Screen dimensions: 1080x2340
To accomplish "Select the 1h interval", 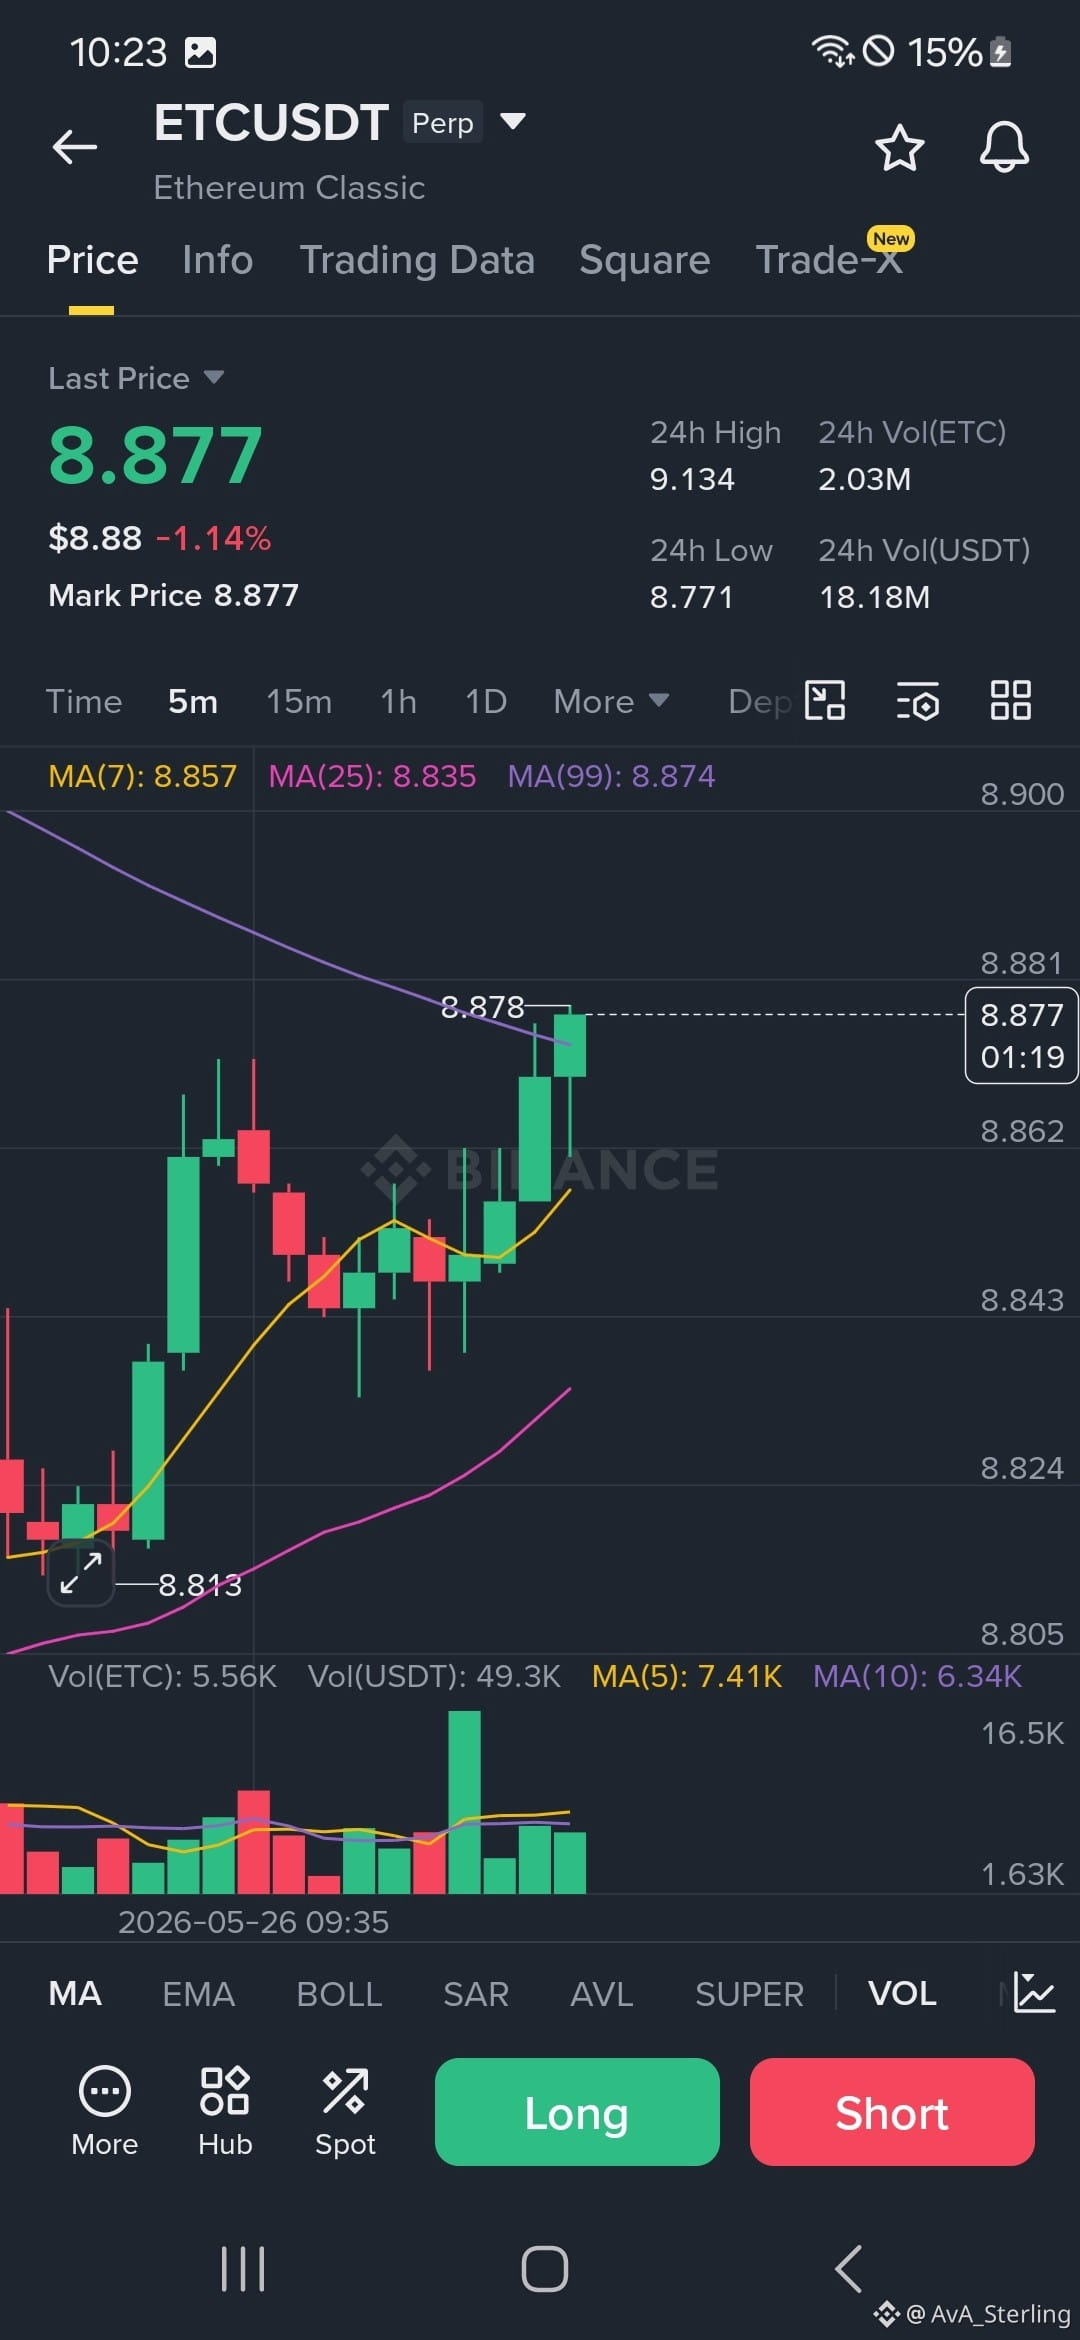I will (x=398, y=701).
